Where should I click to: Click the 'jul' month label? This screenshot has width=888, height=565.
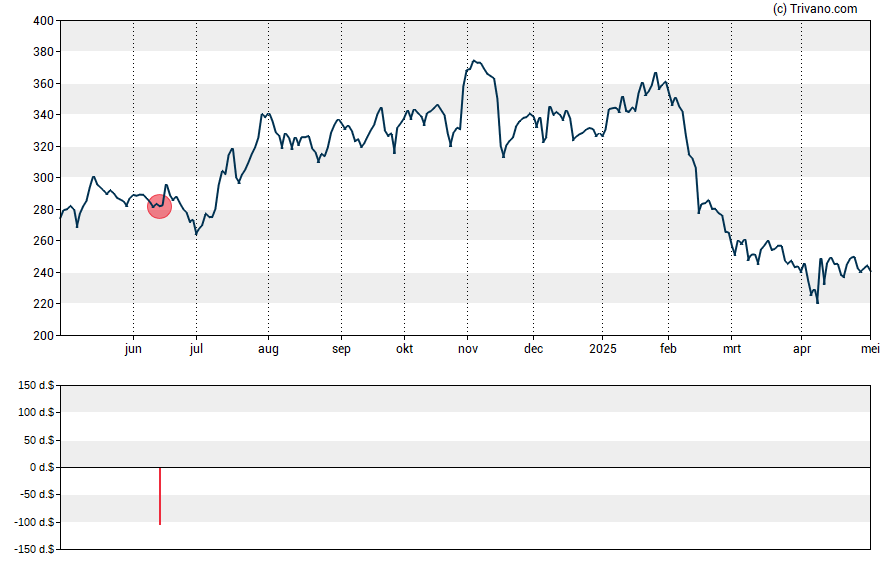pos(197,349)
